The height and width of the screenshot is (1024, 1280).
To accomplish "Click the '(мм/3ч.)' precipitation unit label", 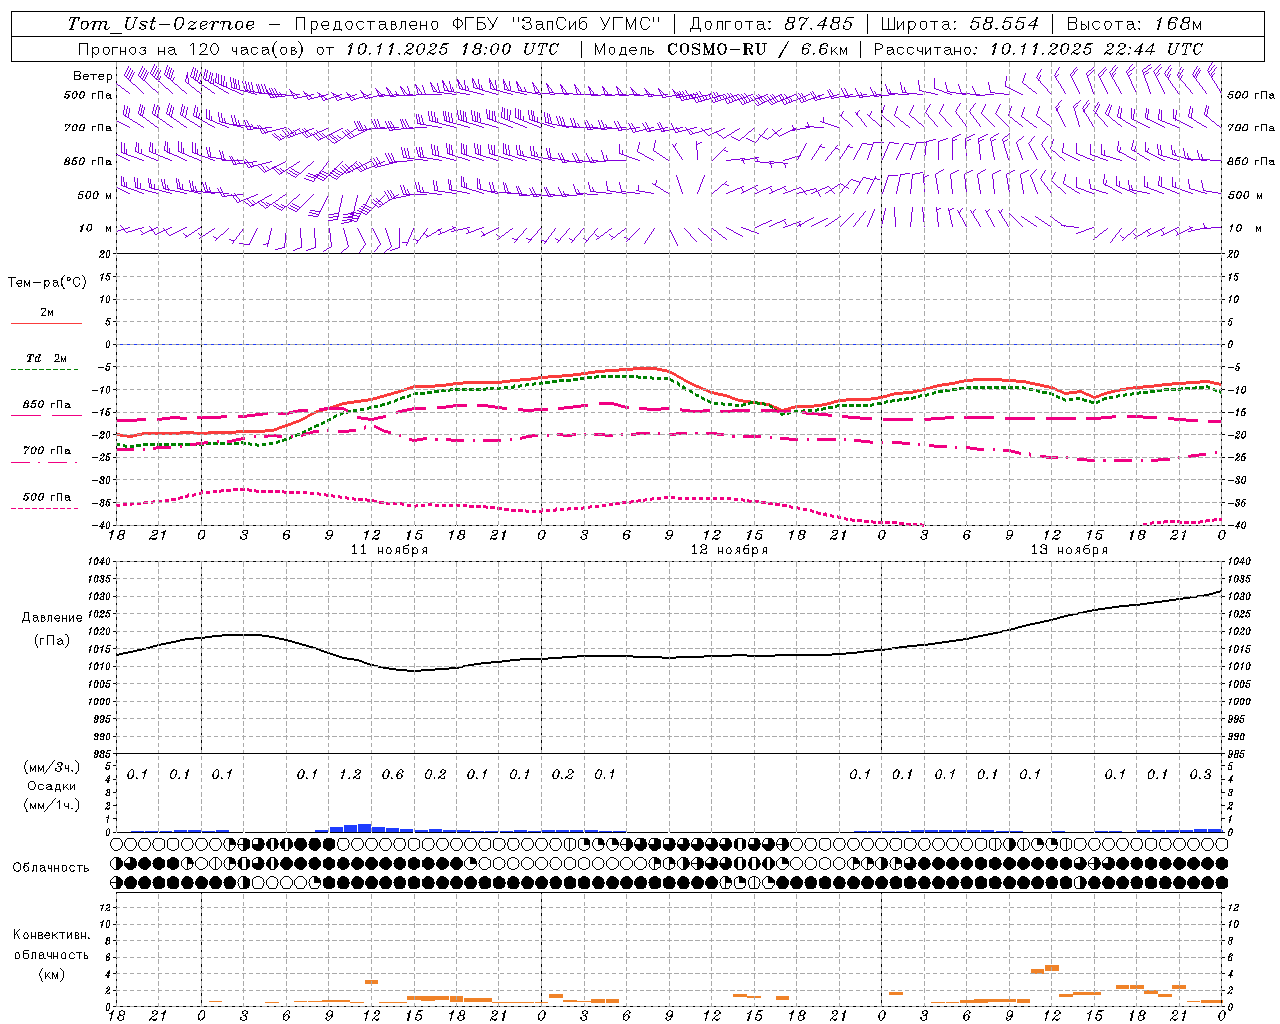I will (51, 767).
